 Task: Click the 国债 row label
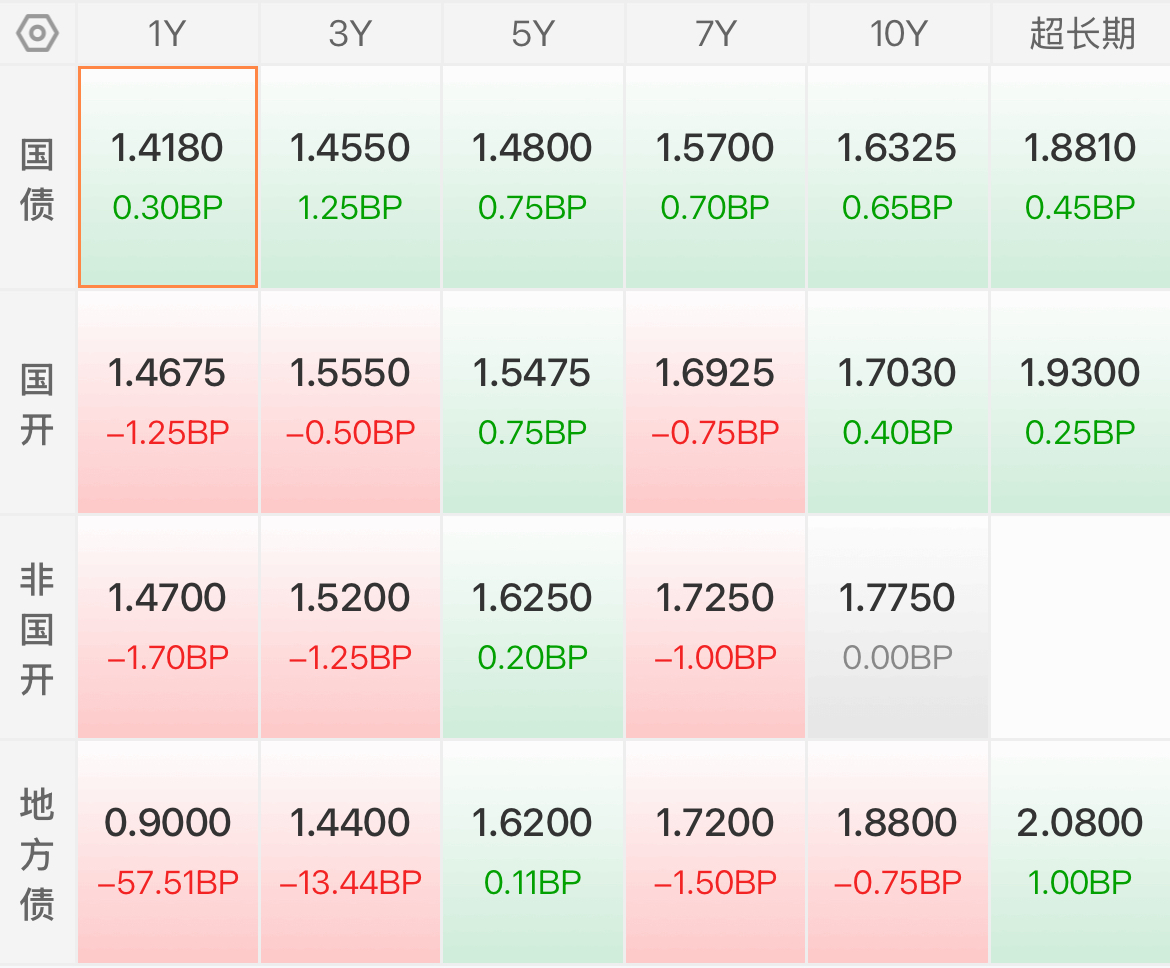[37, 178]
